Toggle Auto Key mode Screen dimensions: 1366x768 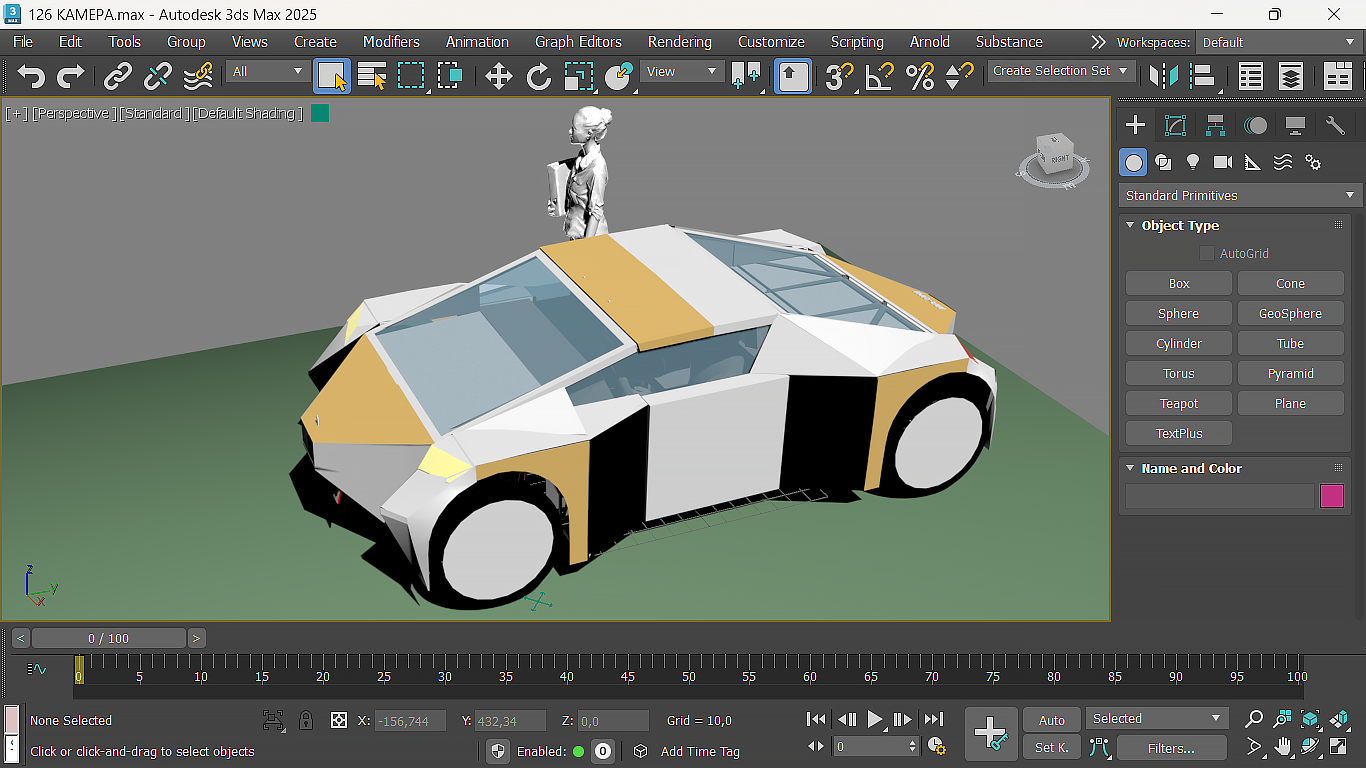(1052, 720)
